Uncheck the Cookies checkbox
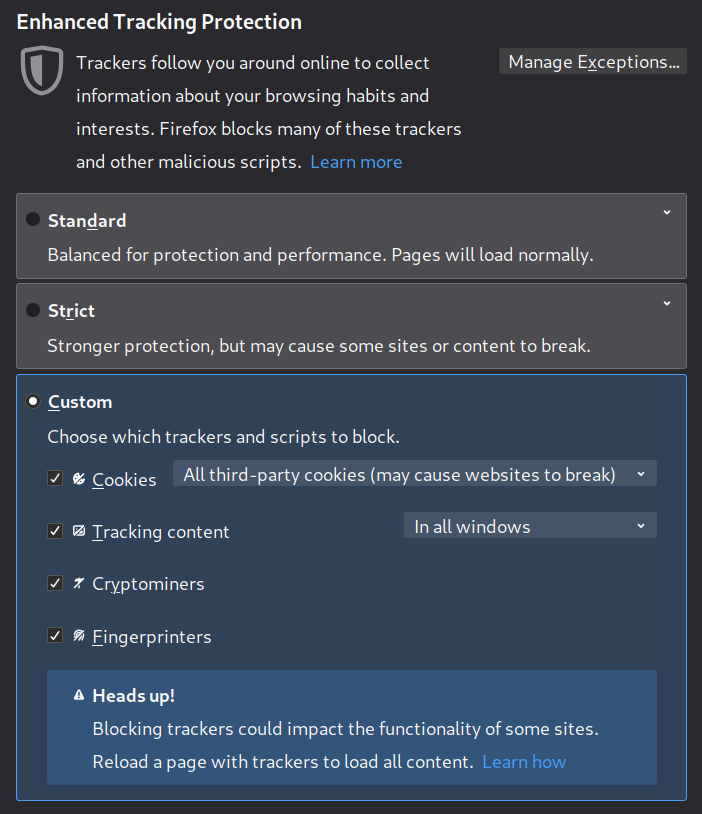The height and width of the screenshot is (814, 702). 56,479
